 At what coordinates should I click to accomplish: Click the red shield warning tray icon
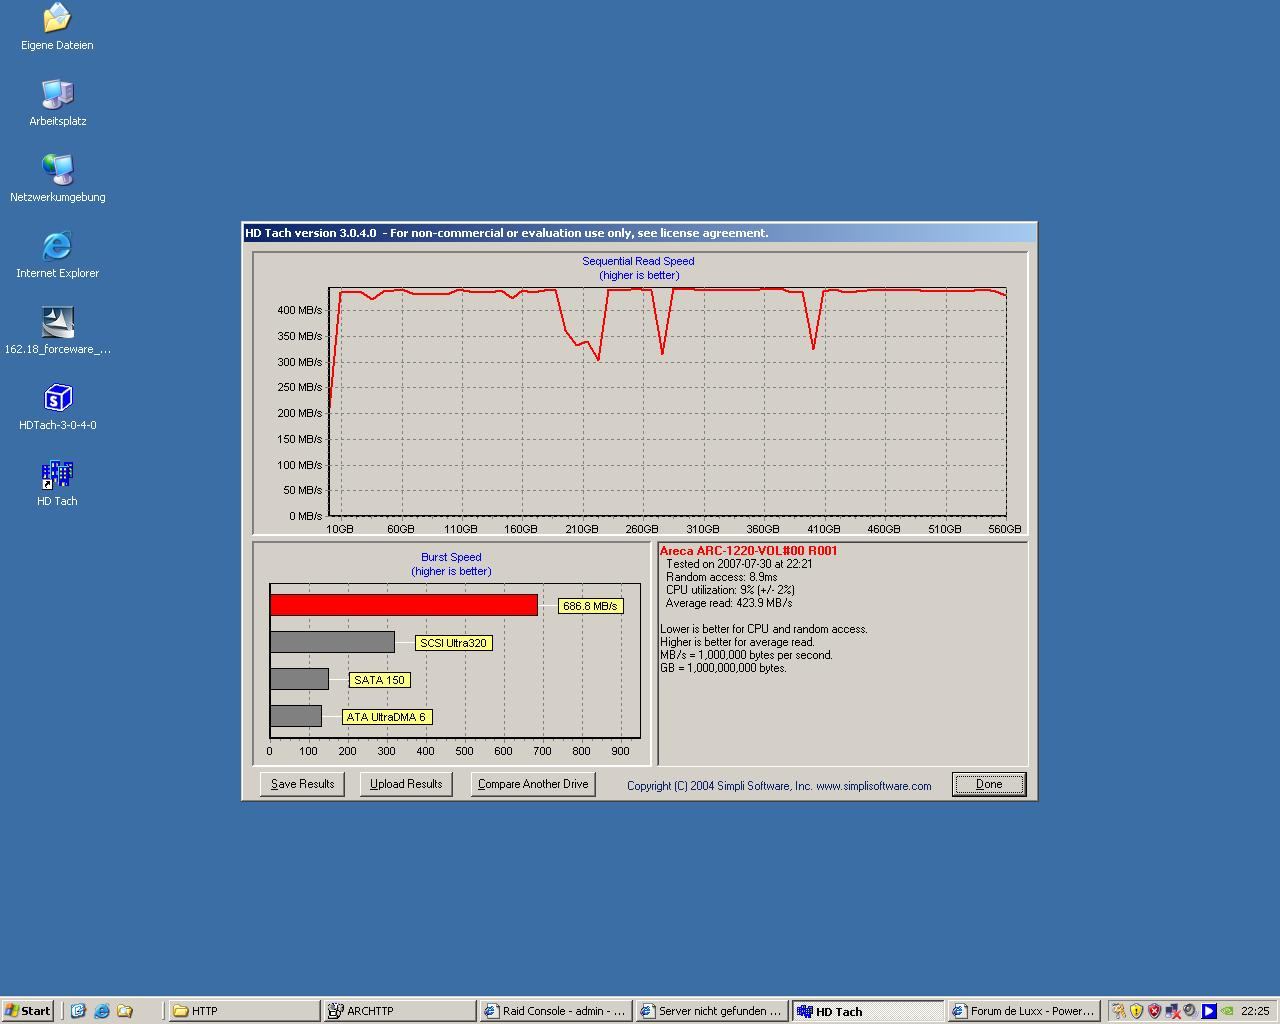point(1154,1011)
